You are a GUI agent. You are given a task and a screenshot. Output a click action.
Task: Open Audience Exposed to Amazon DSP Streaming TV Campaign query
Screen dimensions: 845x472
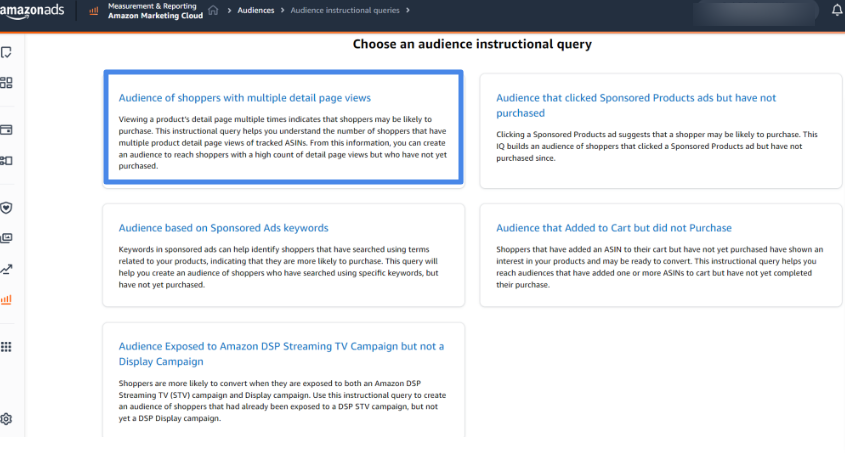(281, 353)
